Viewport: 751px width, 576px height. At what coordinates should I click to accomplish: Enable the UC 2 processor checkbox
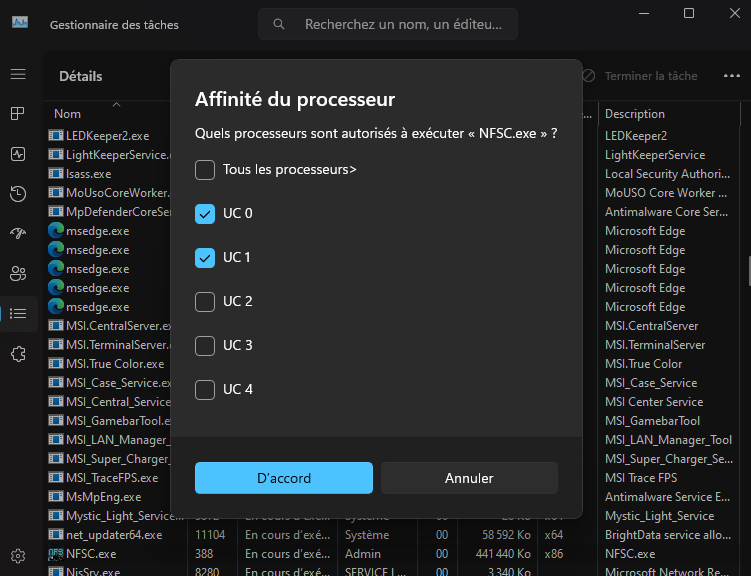(205, 302)
